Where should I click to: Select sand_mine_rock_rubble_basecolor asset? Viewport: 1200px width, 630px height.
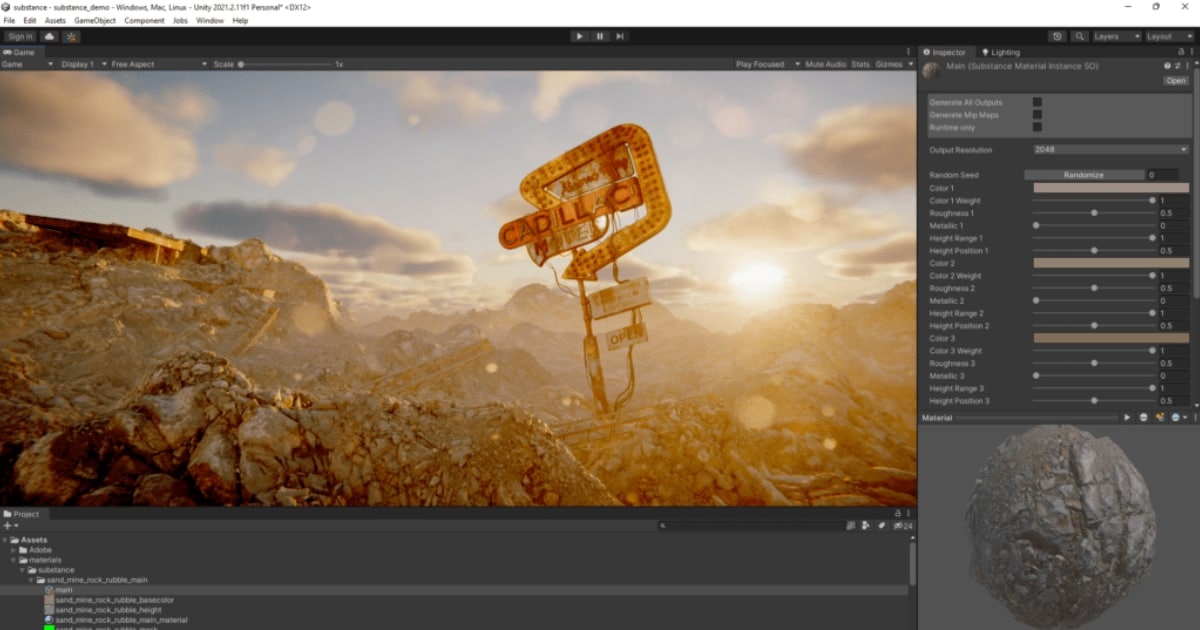[114, 600]
